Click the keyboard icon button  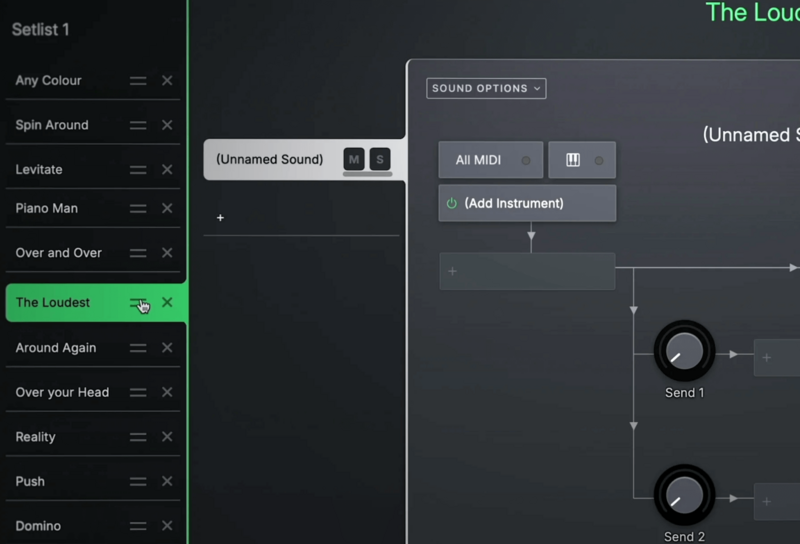pyautogui.click(x=573, y=160)
